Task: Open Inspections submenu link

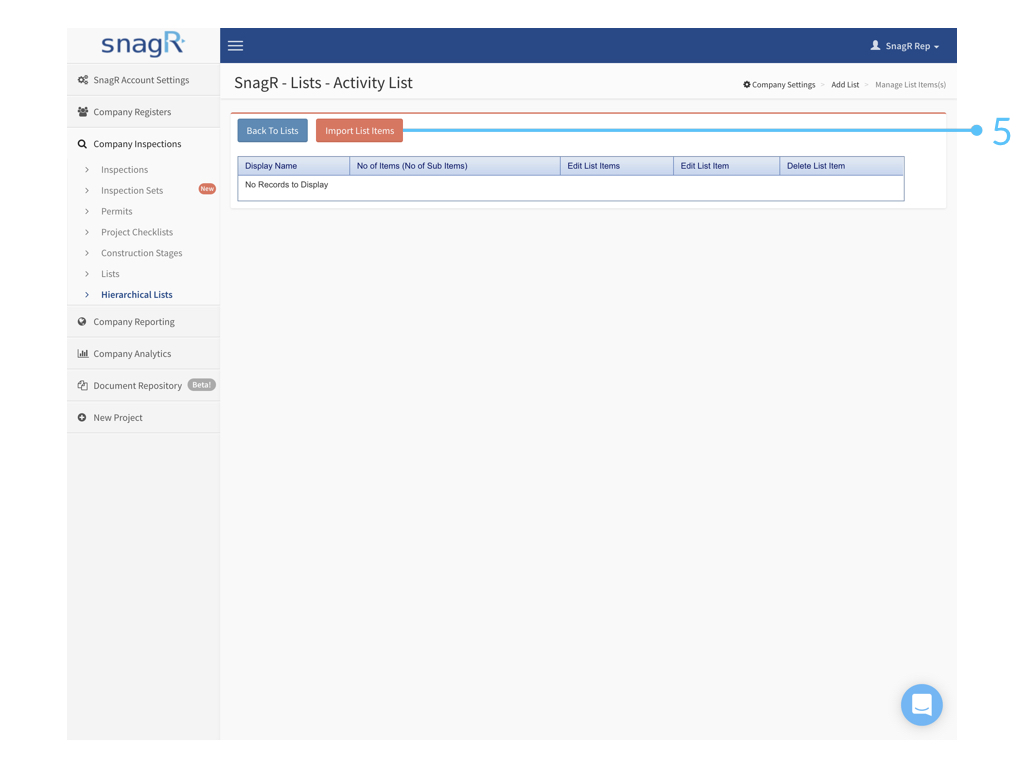Action: (x=124, y=169)
